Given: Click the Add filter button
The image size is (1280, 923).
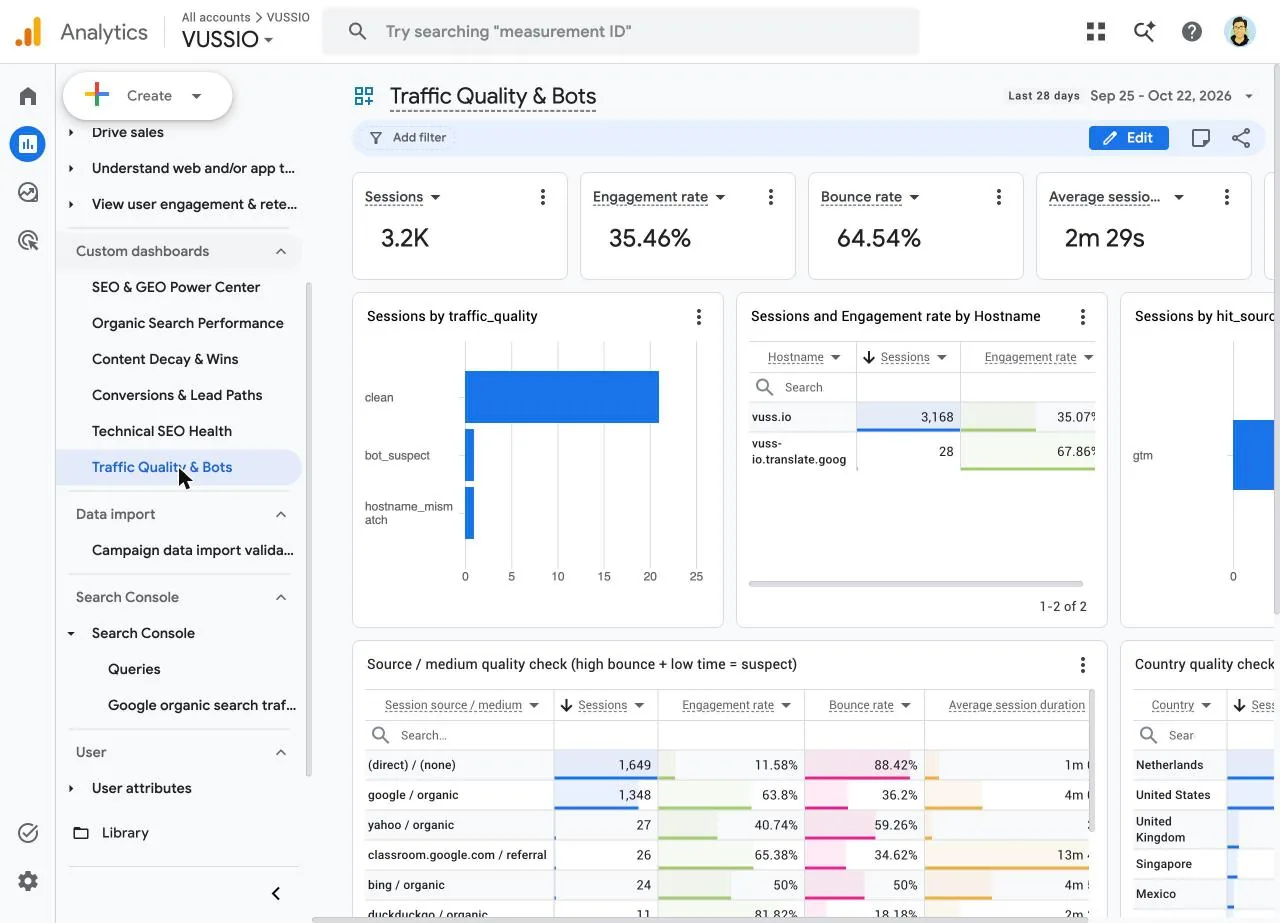Looking at the screenshot, I should point(407,138).
